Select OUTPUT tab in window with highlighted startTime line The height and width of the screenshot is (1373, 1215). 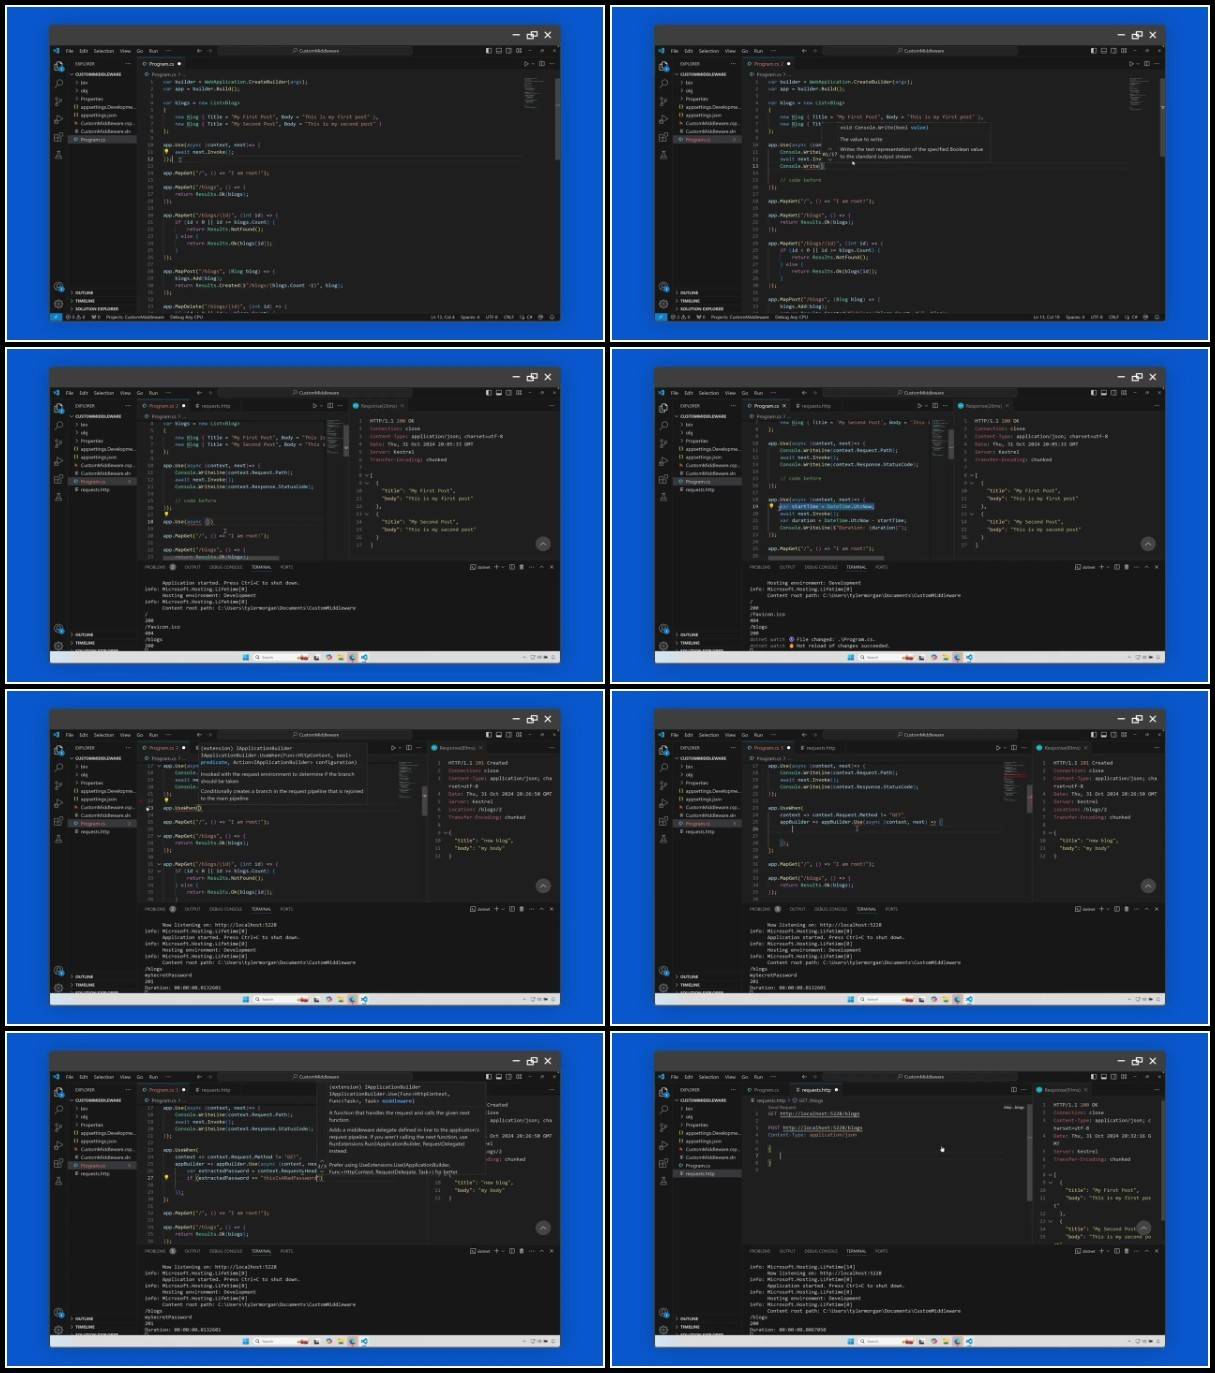(788, 567)
